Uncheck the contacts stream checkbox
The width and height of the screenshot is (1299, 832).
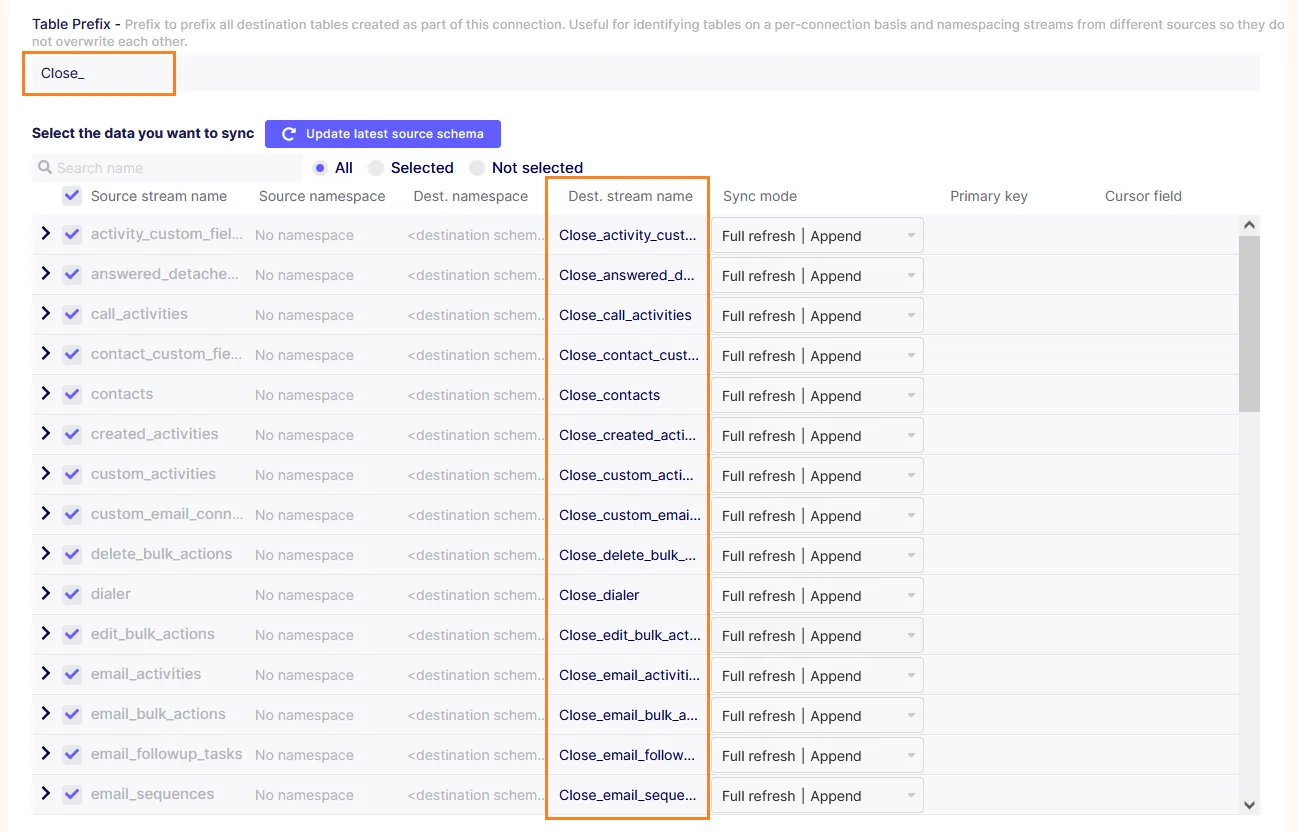click(72, 394)
